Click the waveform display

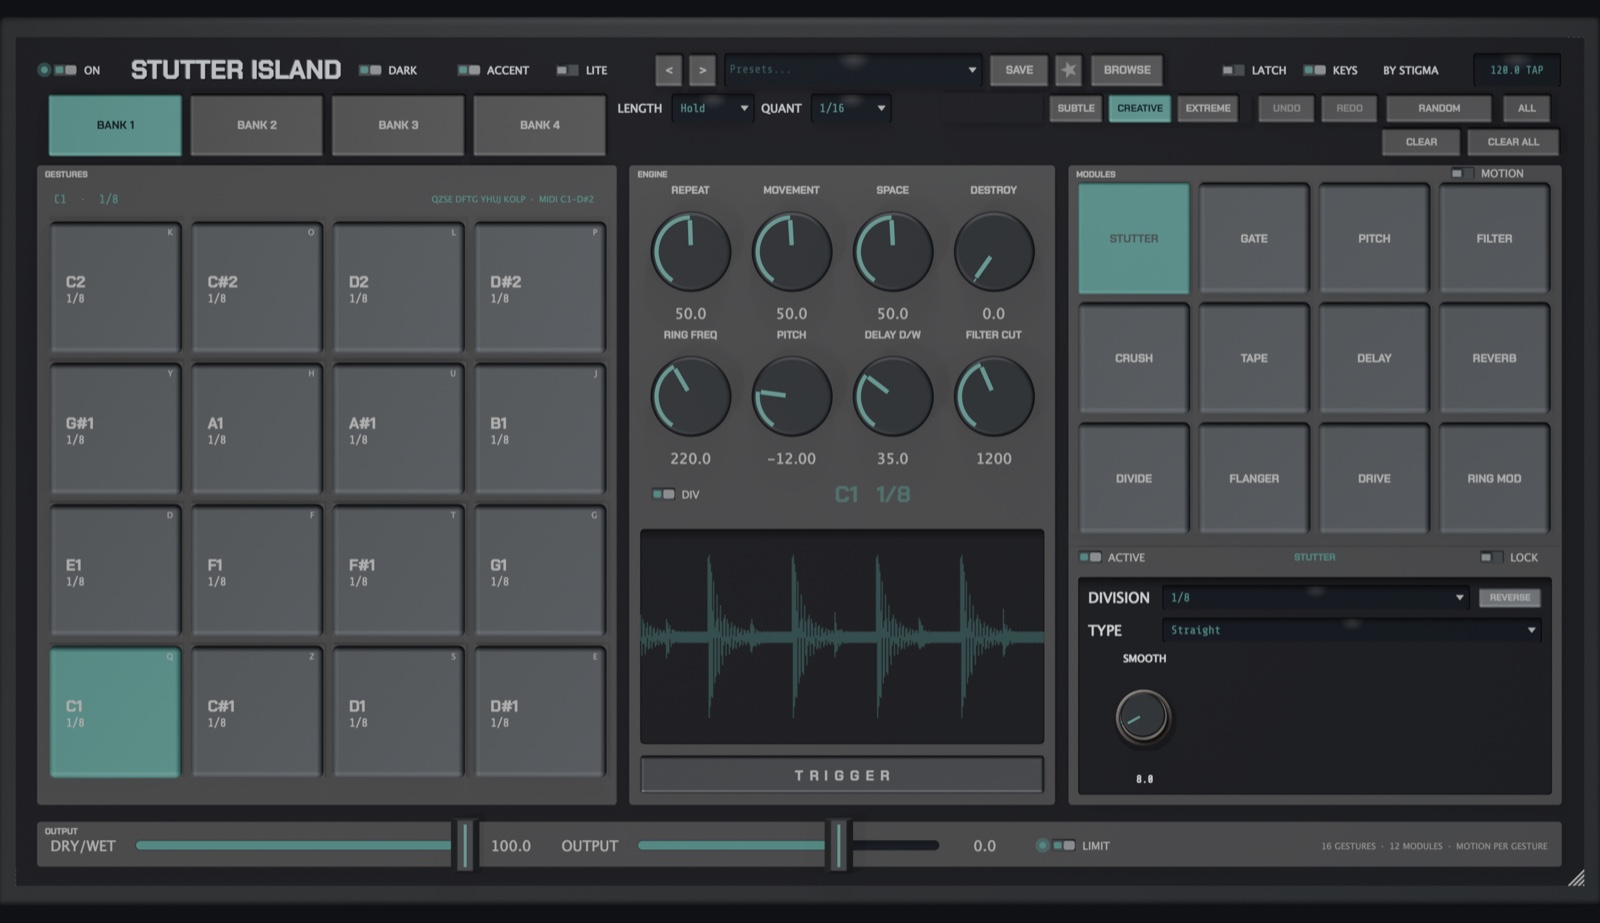(x=842, y=636)
